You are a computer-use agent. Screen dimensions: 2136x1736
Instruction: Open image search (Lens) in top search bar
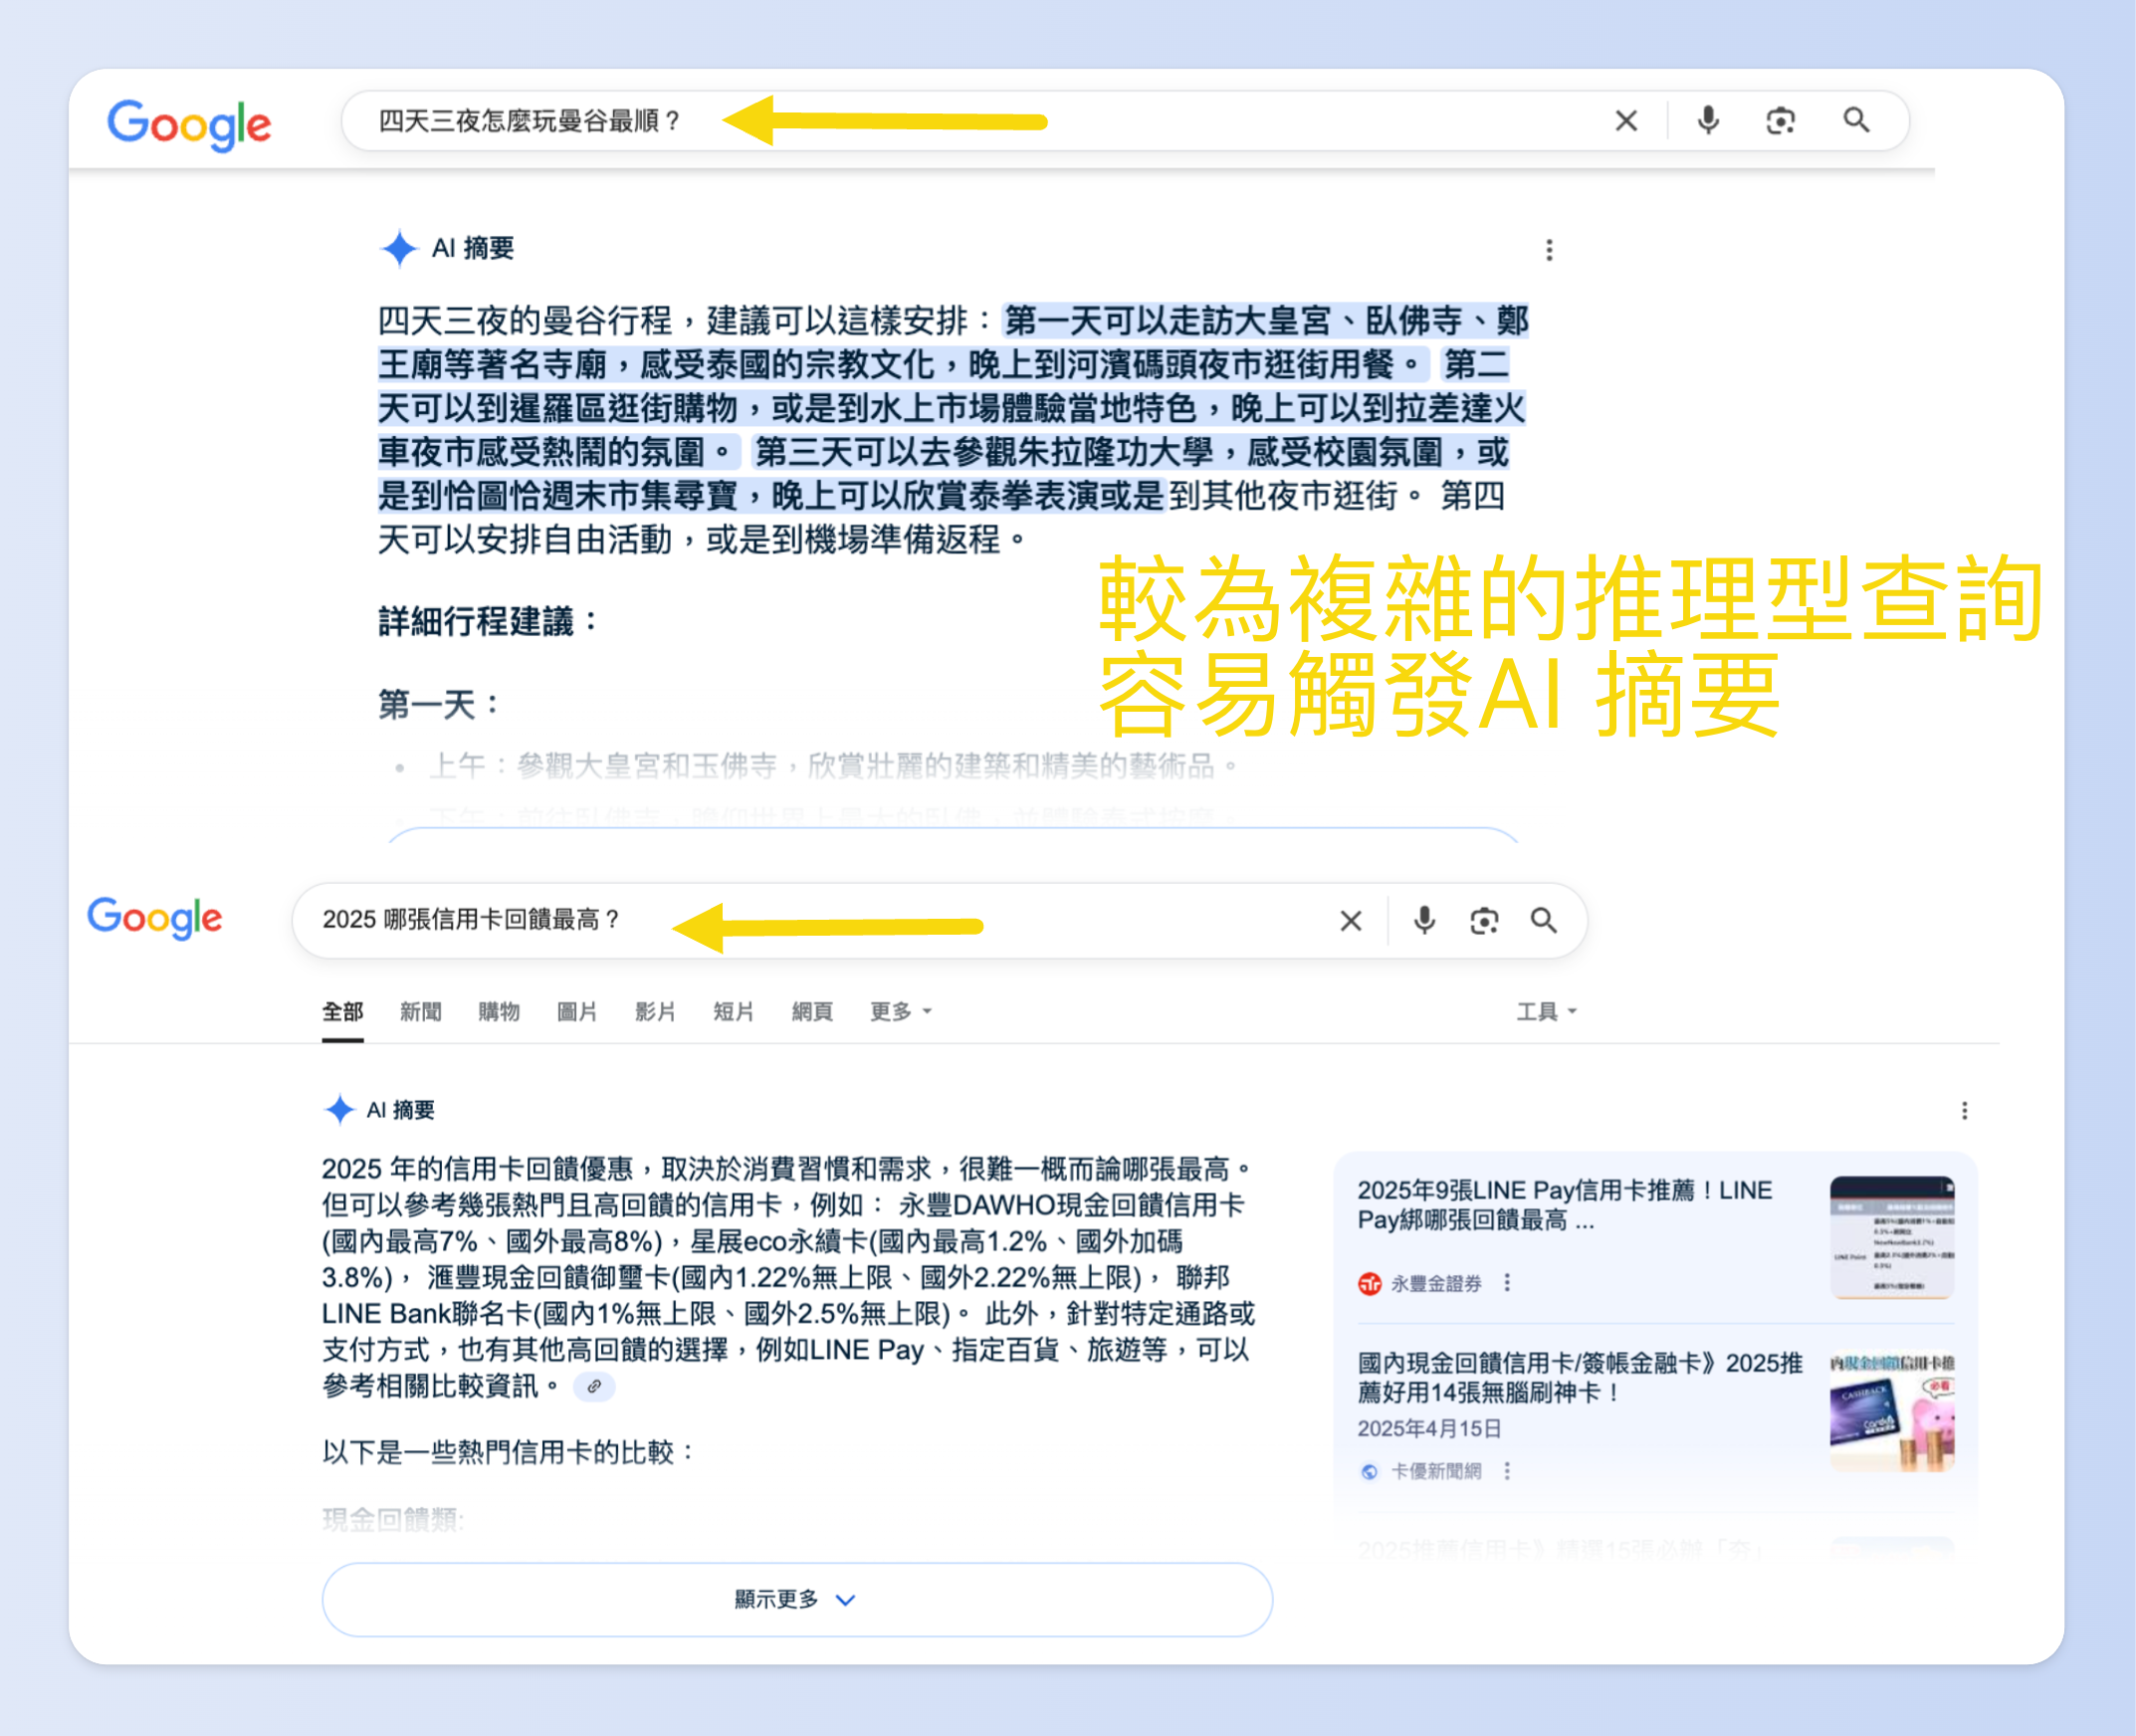pyautogui.click(x=1780, y=121)
